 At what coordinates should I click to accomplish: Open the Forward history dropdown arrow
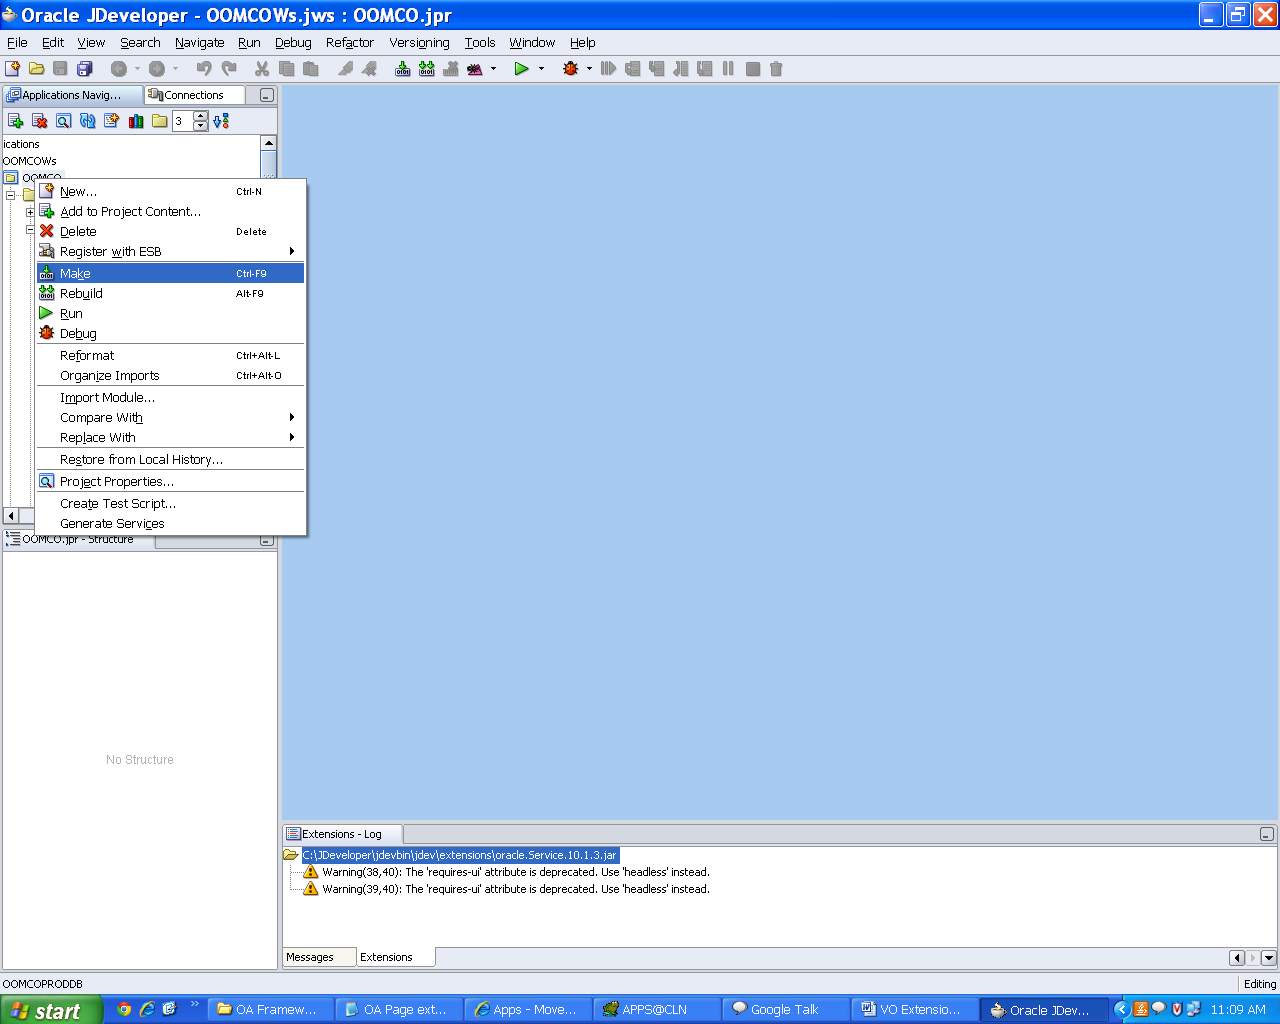pyautogui.click(x=175, y=69)
